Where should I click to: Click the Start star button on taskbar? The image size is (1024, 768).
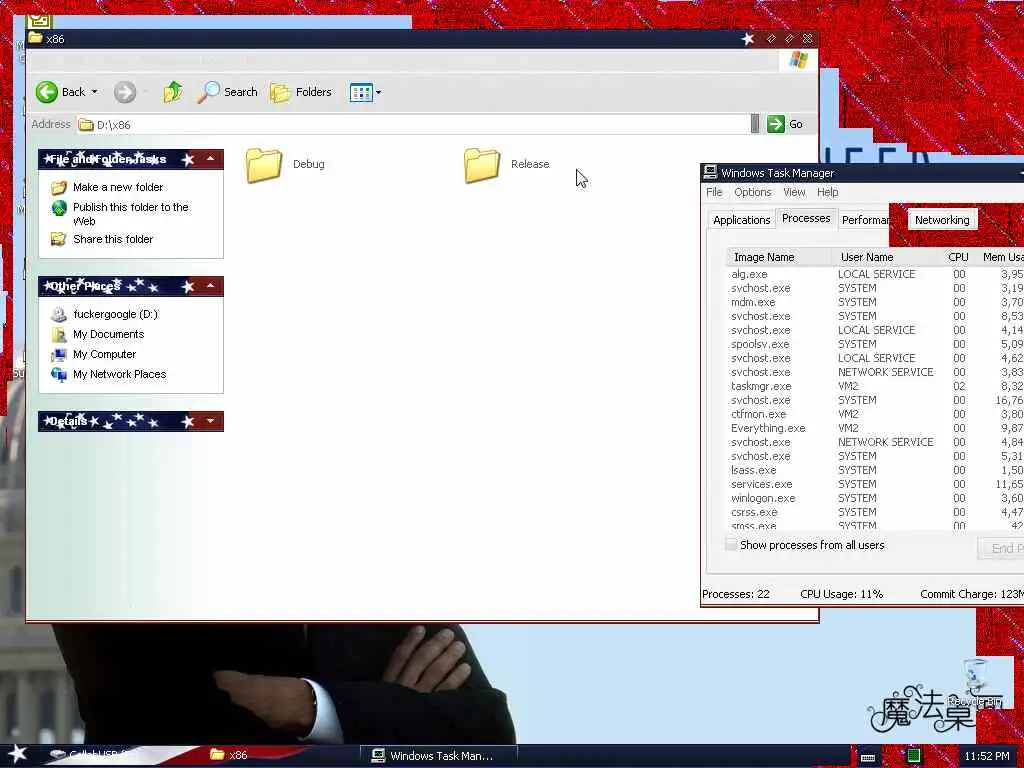18,754
